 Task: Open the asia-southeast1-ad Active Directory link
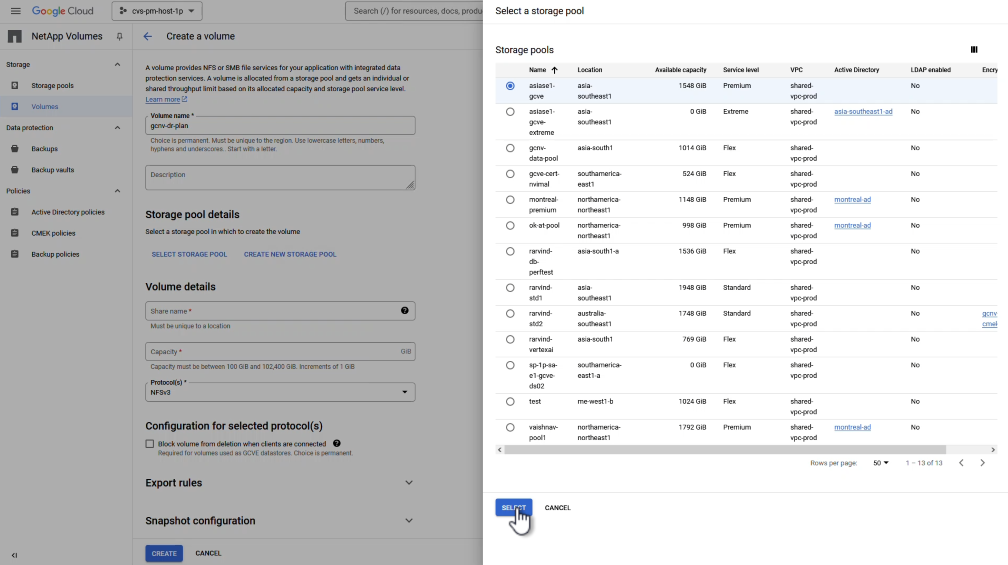pos(863,112)
